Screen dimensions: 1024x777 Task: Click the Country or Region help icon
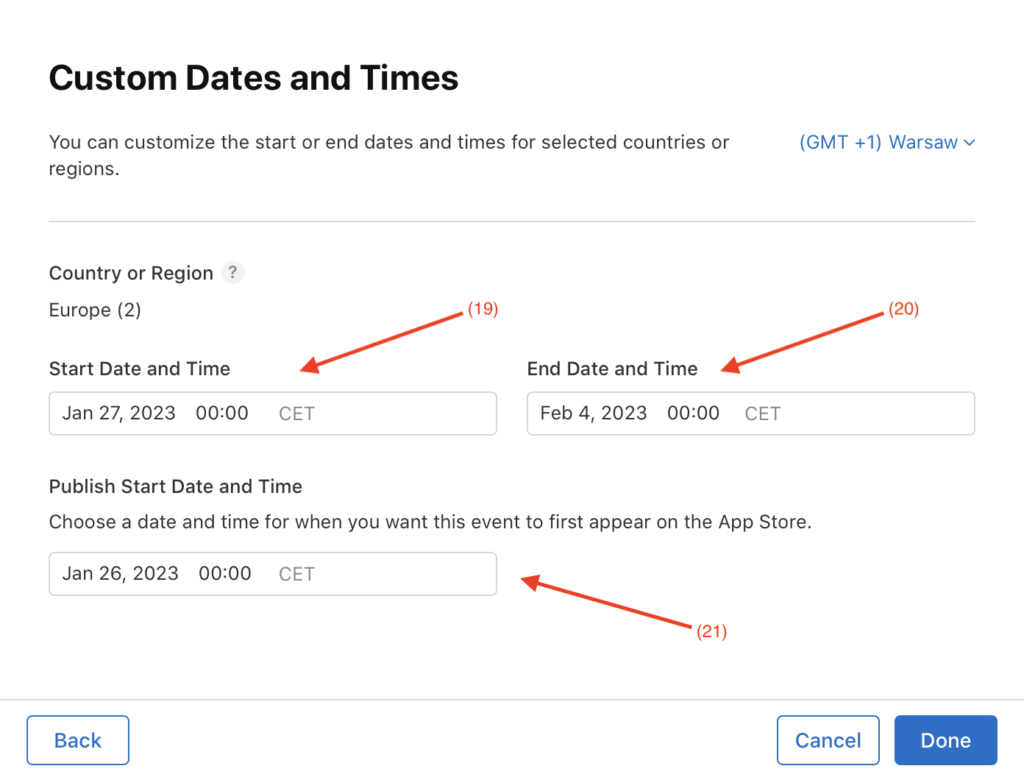(232, 272)
